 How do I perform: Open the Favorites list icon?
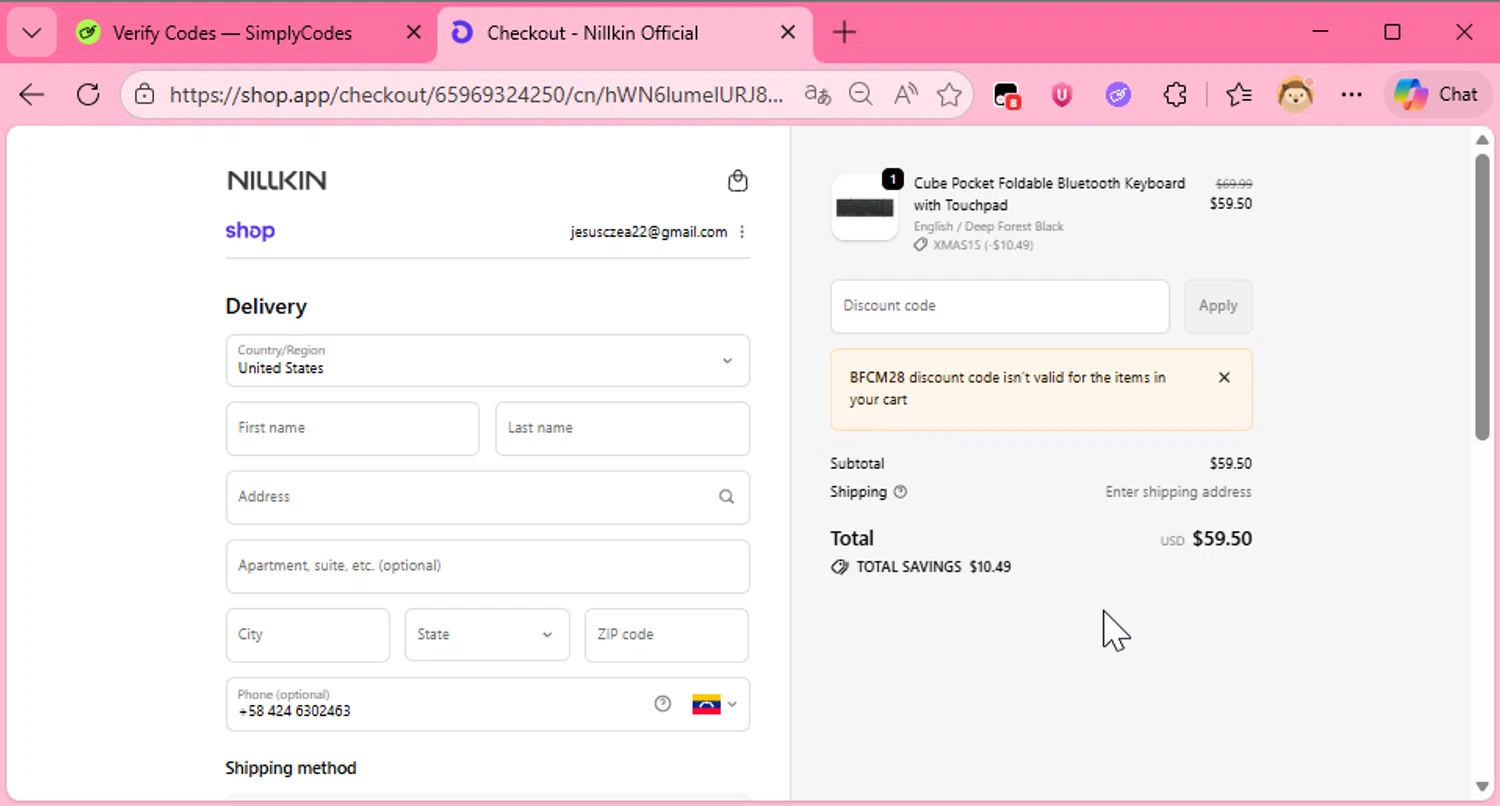(1239, 95)
